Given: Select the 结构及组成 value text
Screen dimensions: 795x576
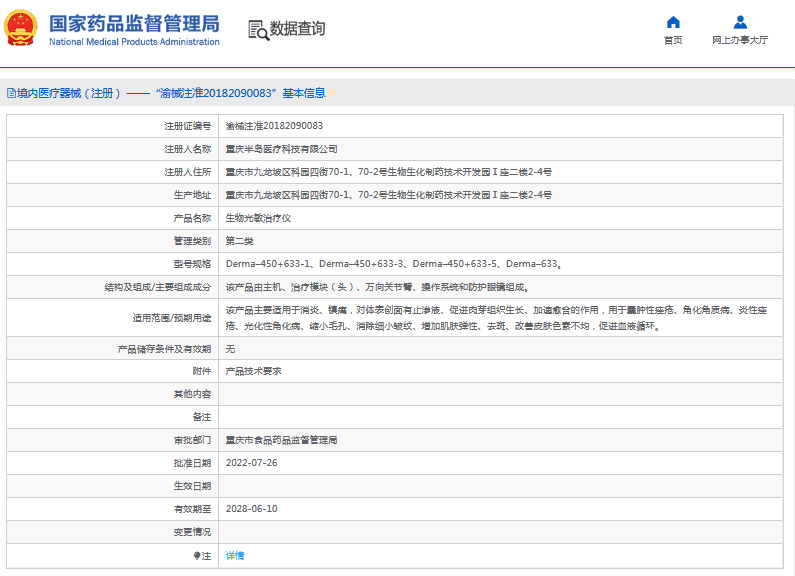Looking at the screenshot, I should click(377, 287).
